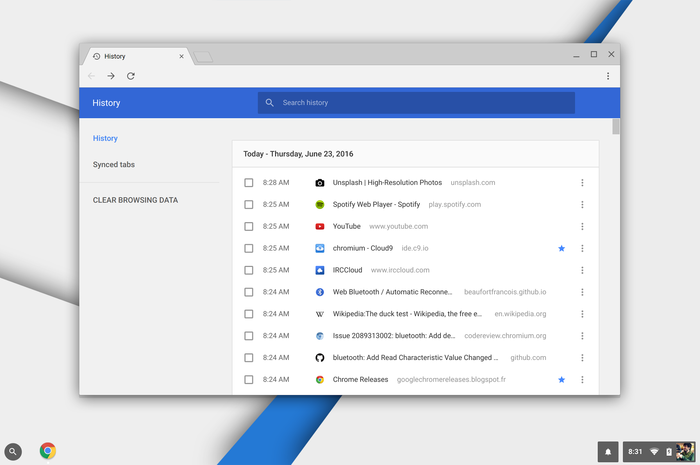Open the launcher search button in shelf
This screenshot has width=700, height=465.
13,451
